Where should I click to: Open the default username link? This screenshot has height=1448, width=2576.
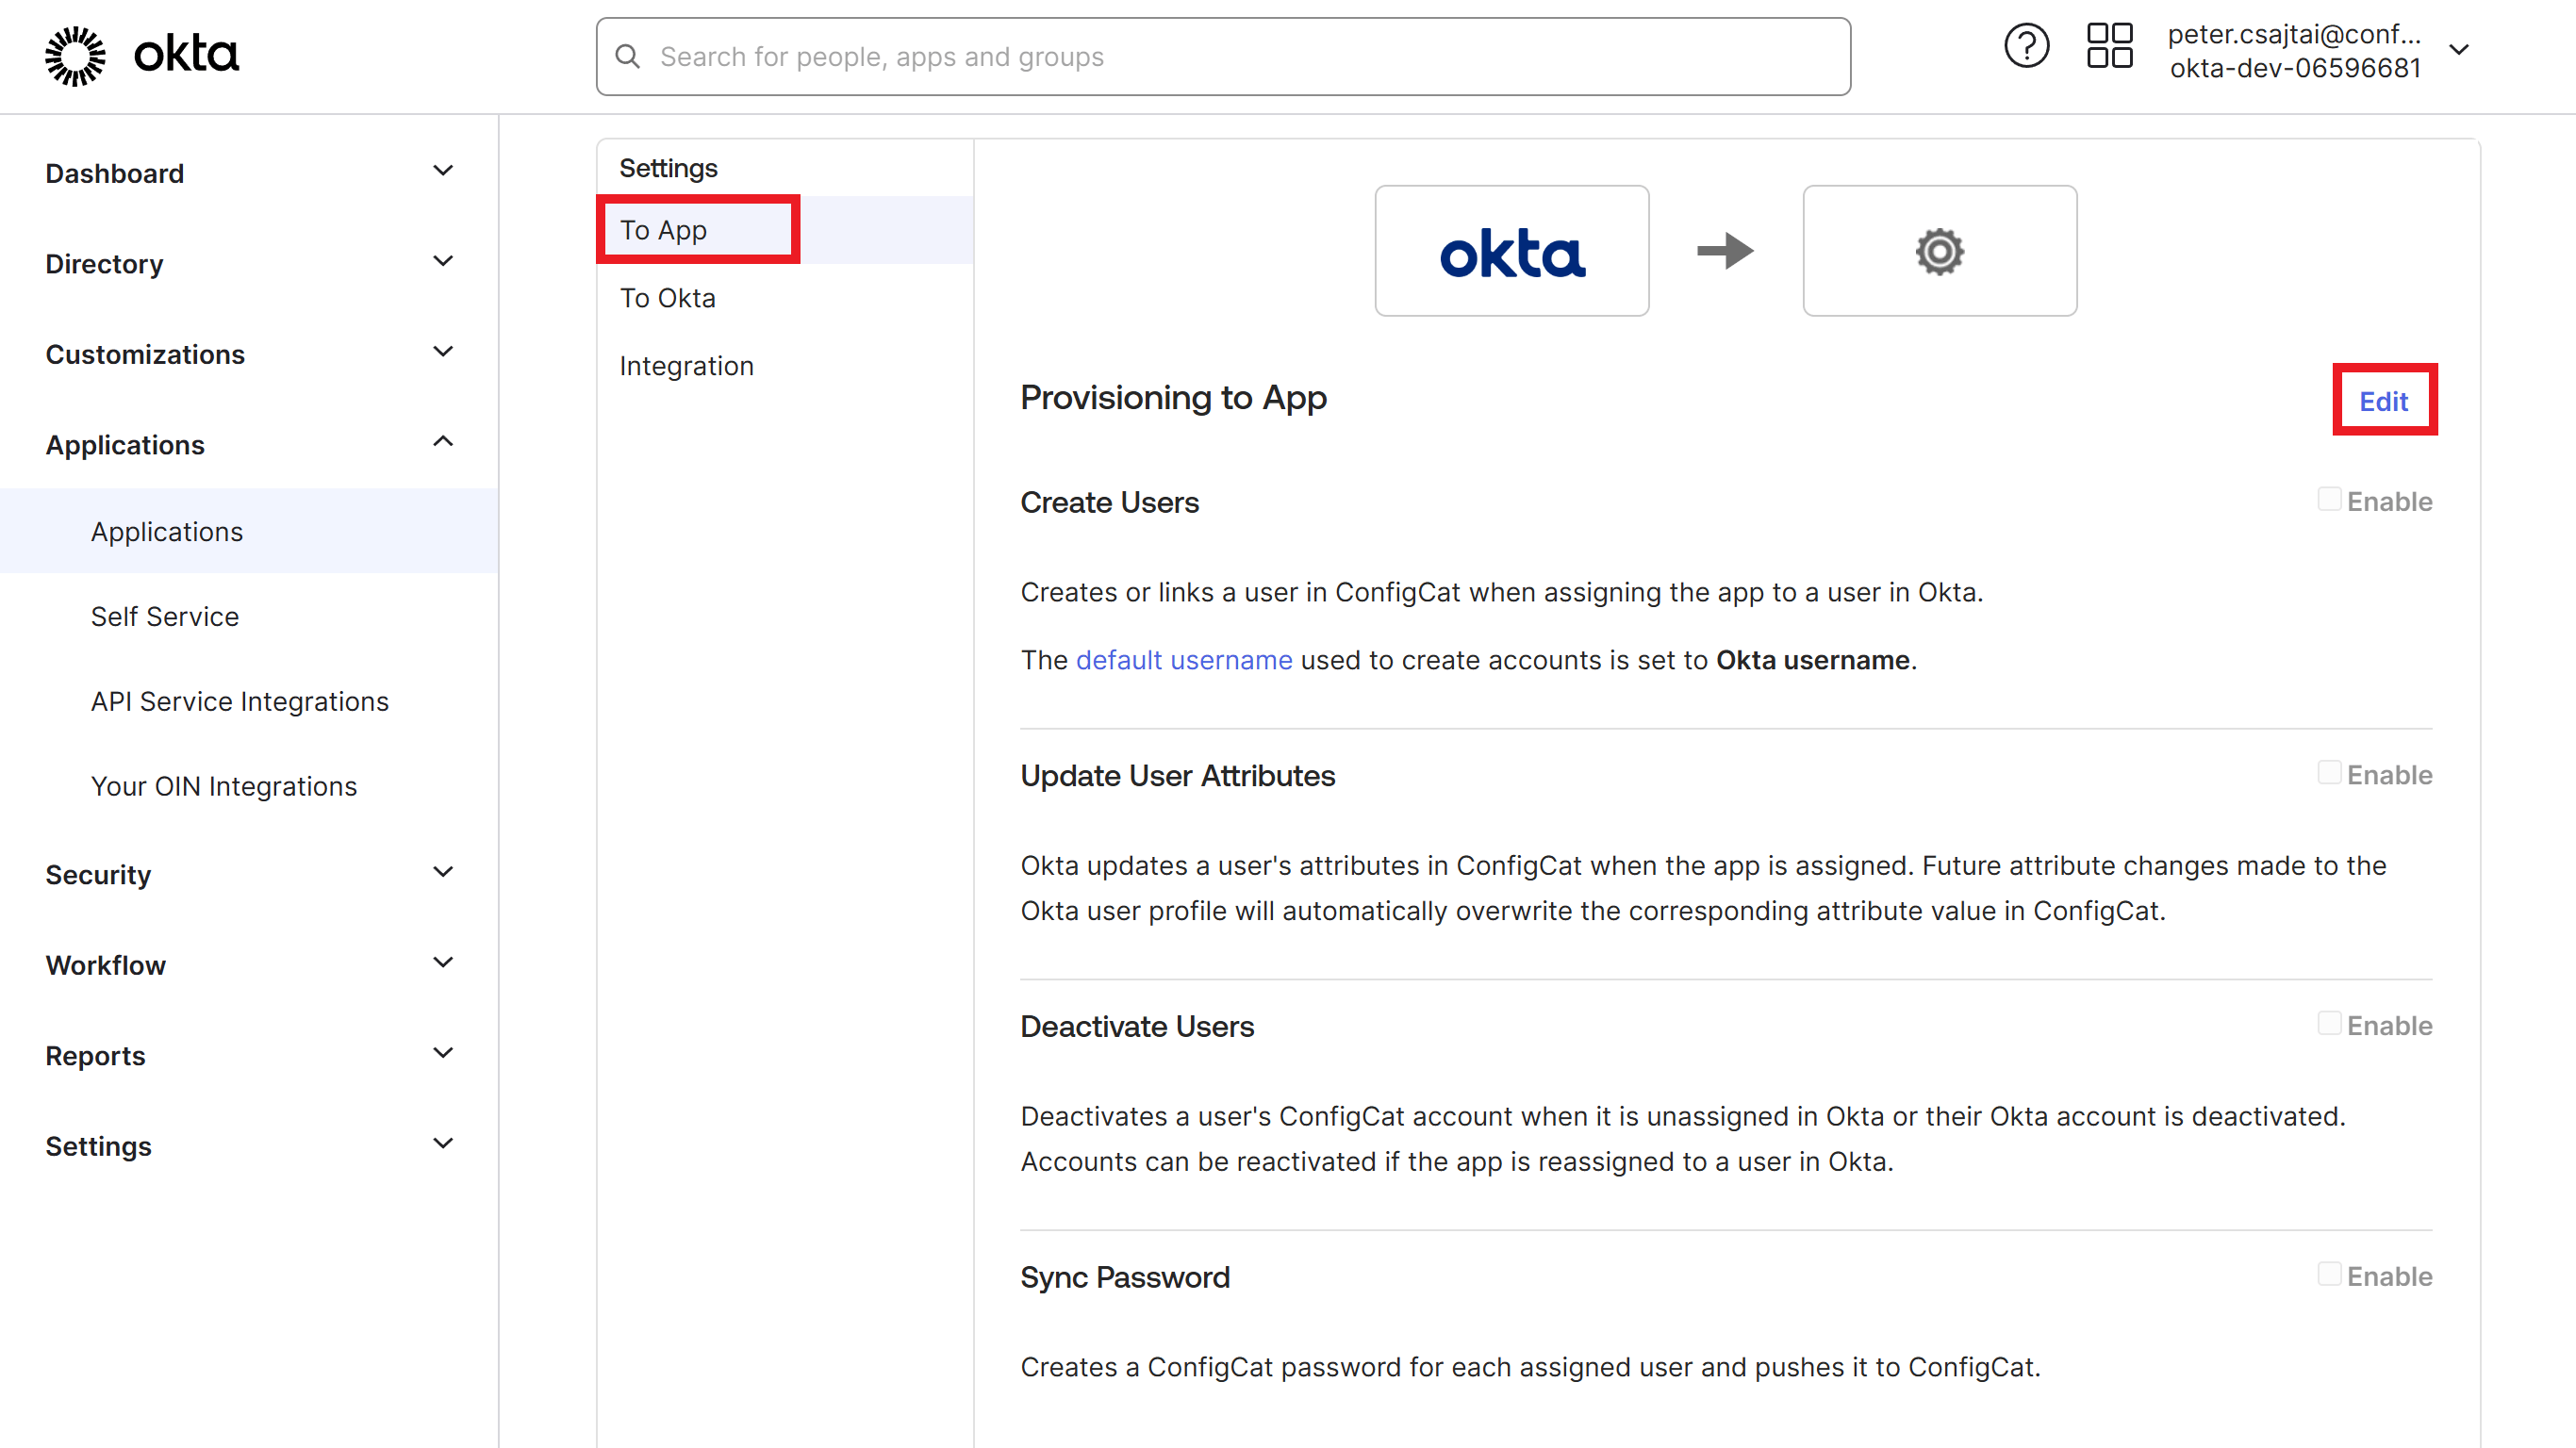tap(1183, 659)
